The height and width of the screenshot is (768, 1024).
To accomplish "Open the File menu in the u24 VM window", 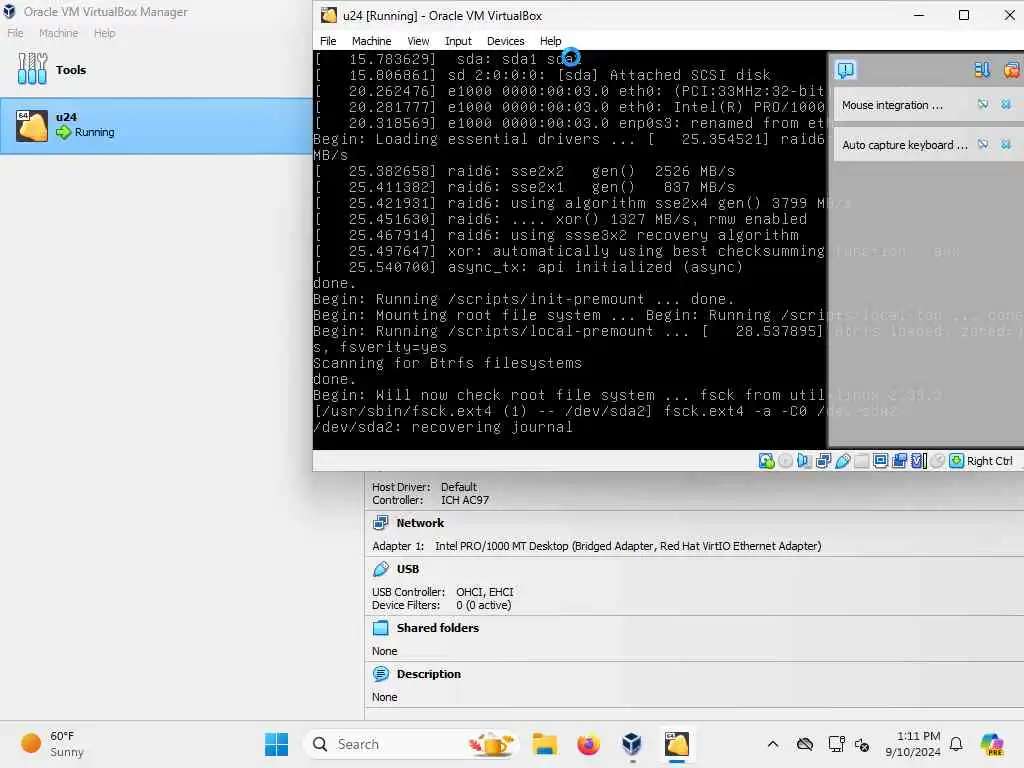I will click(x=328, y=40).
